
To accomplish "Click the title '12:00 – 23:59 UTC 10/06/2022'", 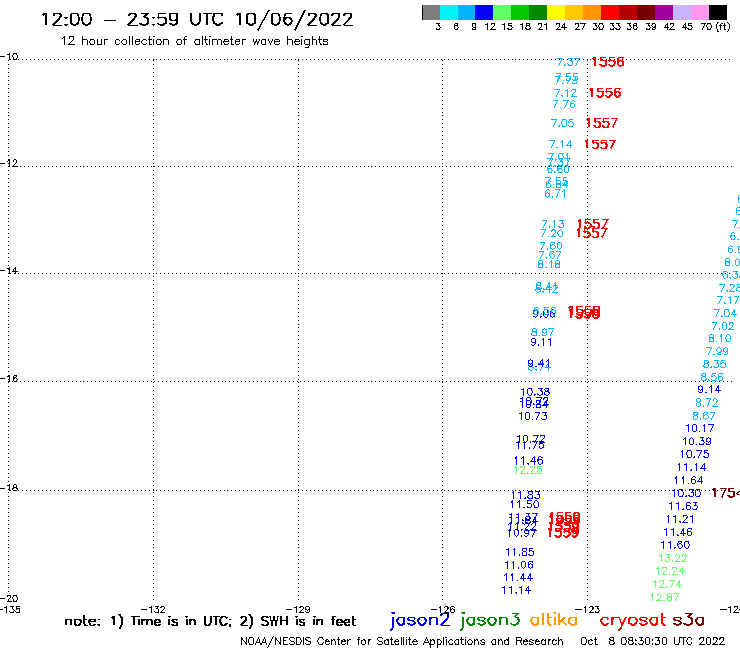I will 197,19.
